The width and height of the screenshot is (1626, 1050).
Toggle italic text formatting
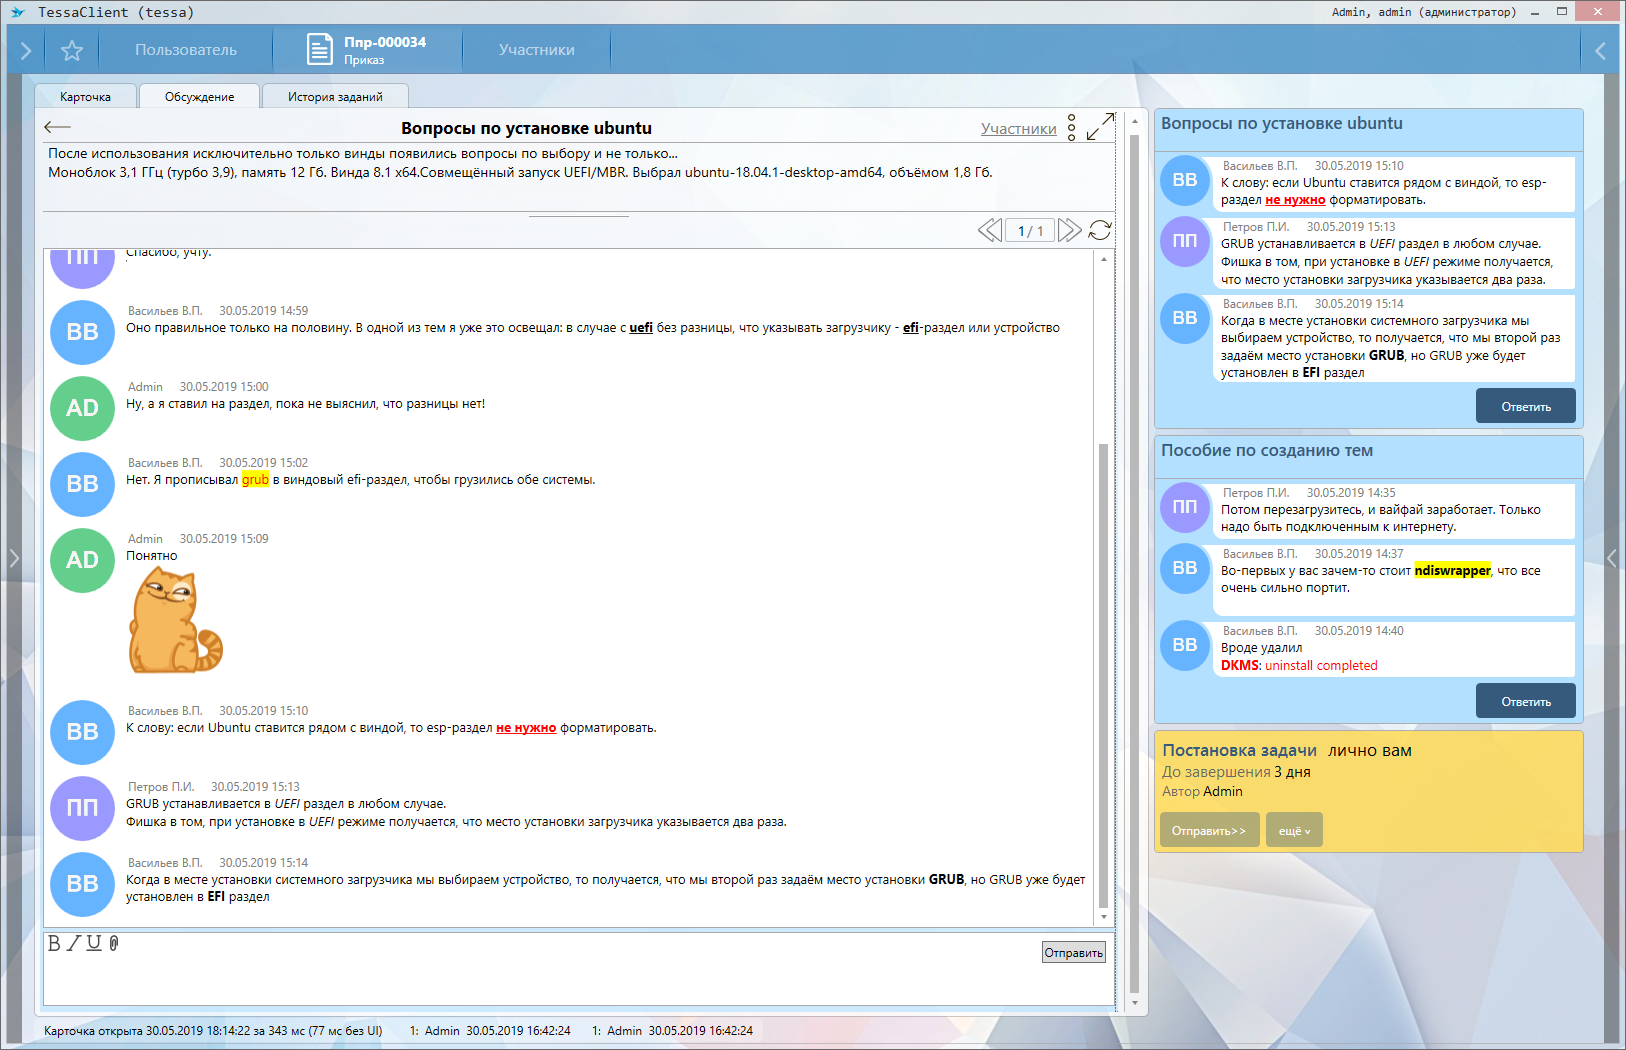point(73,943)
